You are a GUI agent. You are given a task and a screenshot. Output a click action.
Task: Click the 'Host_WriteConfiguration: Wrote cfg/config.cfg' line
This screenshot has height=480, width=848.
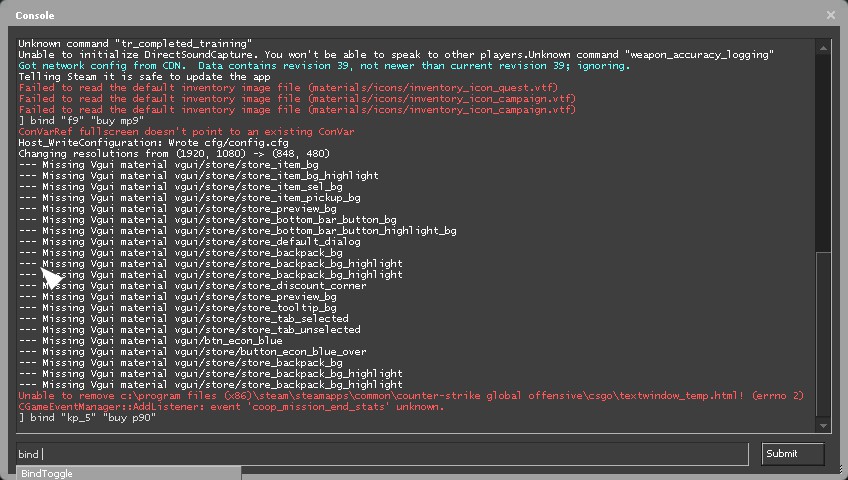coord(154,143)
